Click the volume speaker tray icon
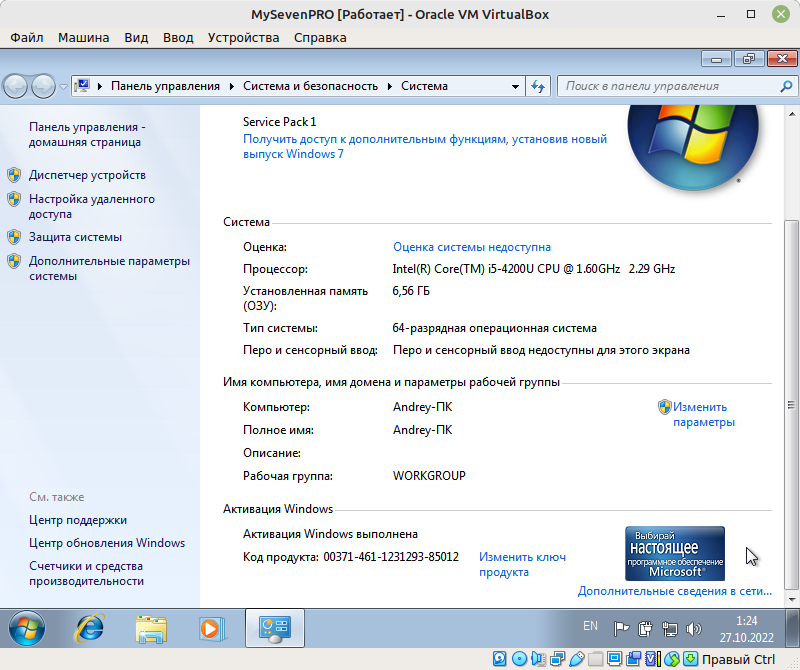The height and width of the screenshot is (670, 800). point(694,629)
